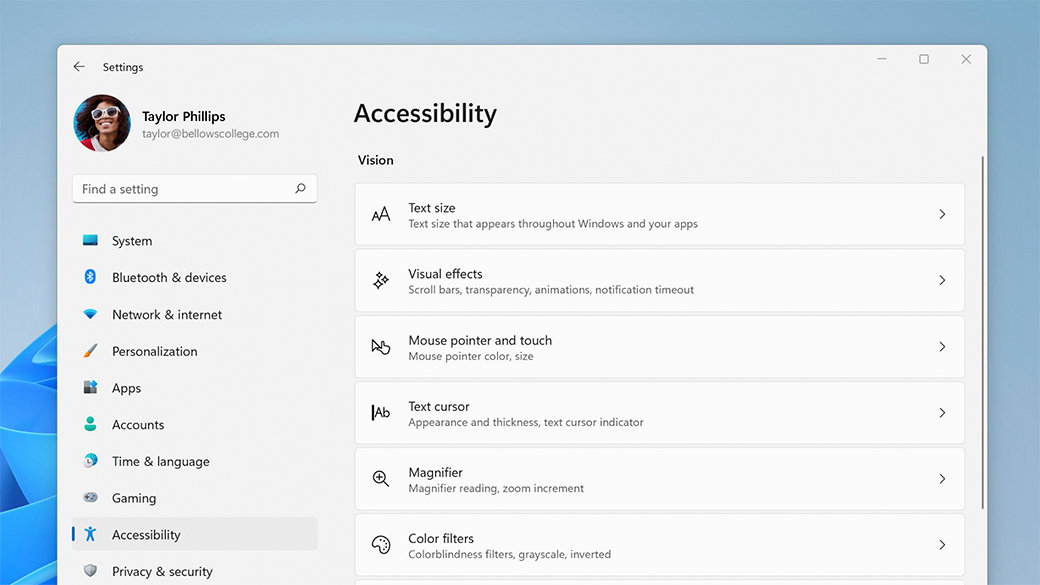This screenshot has width=1040, height=585.
Task: Select Accessibility in sidebar
Action: click(x=194, y=534)
